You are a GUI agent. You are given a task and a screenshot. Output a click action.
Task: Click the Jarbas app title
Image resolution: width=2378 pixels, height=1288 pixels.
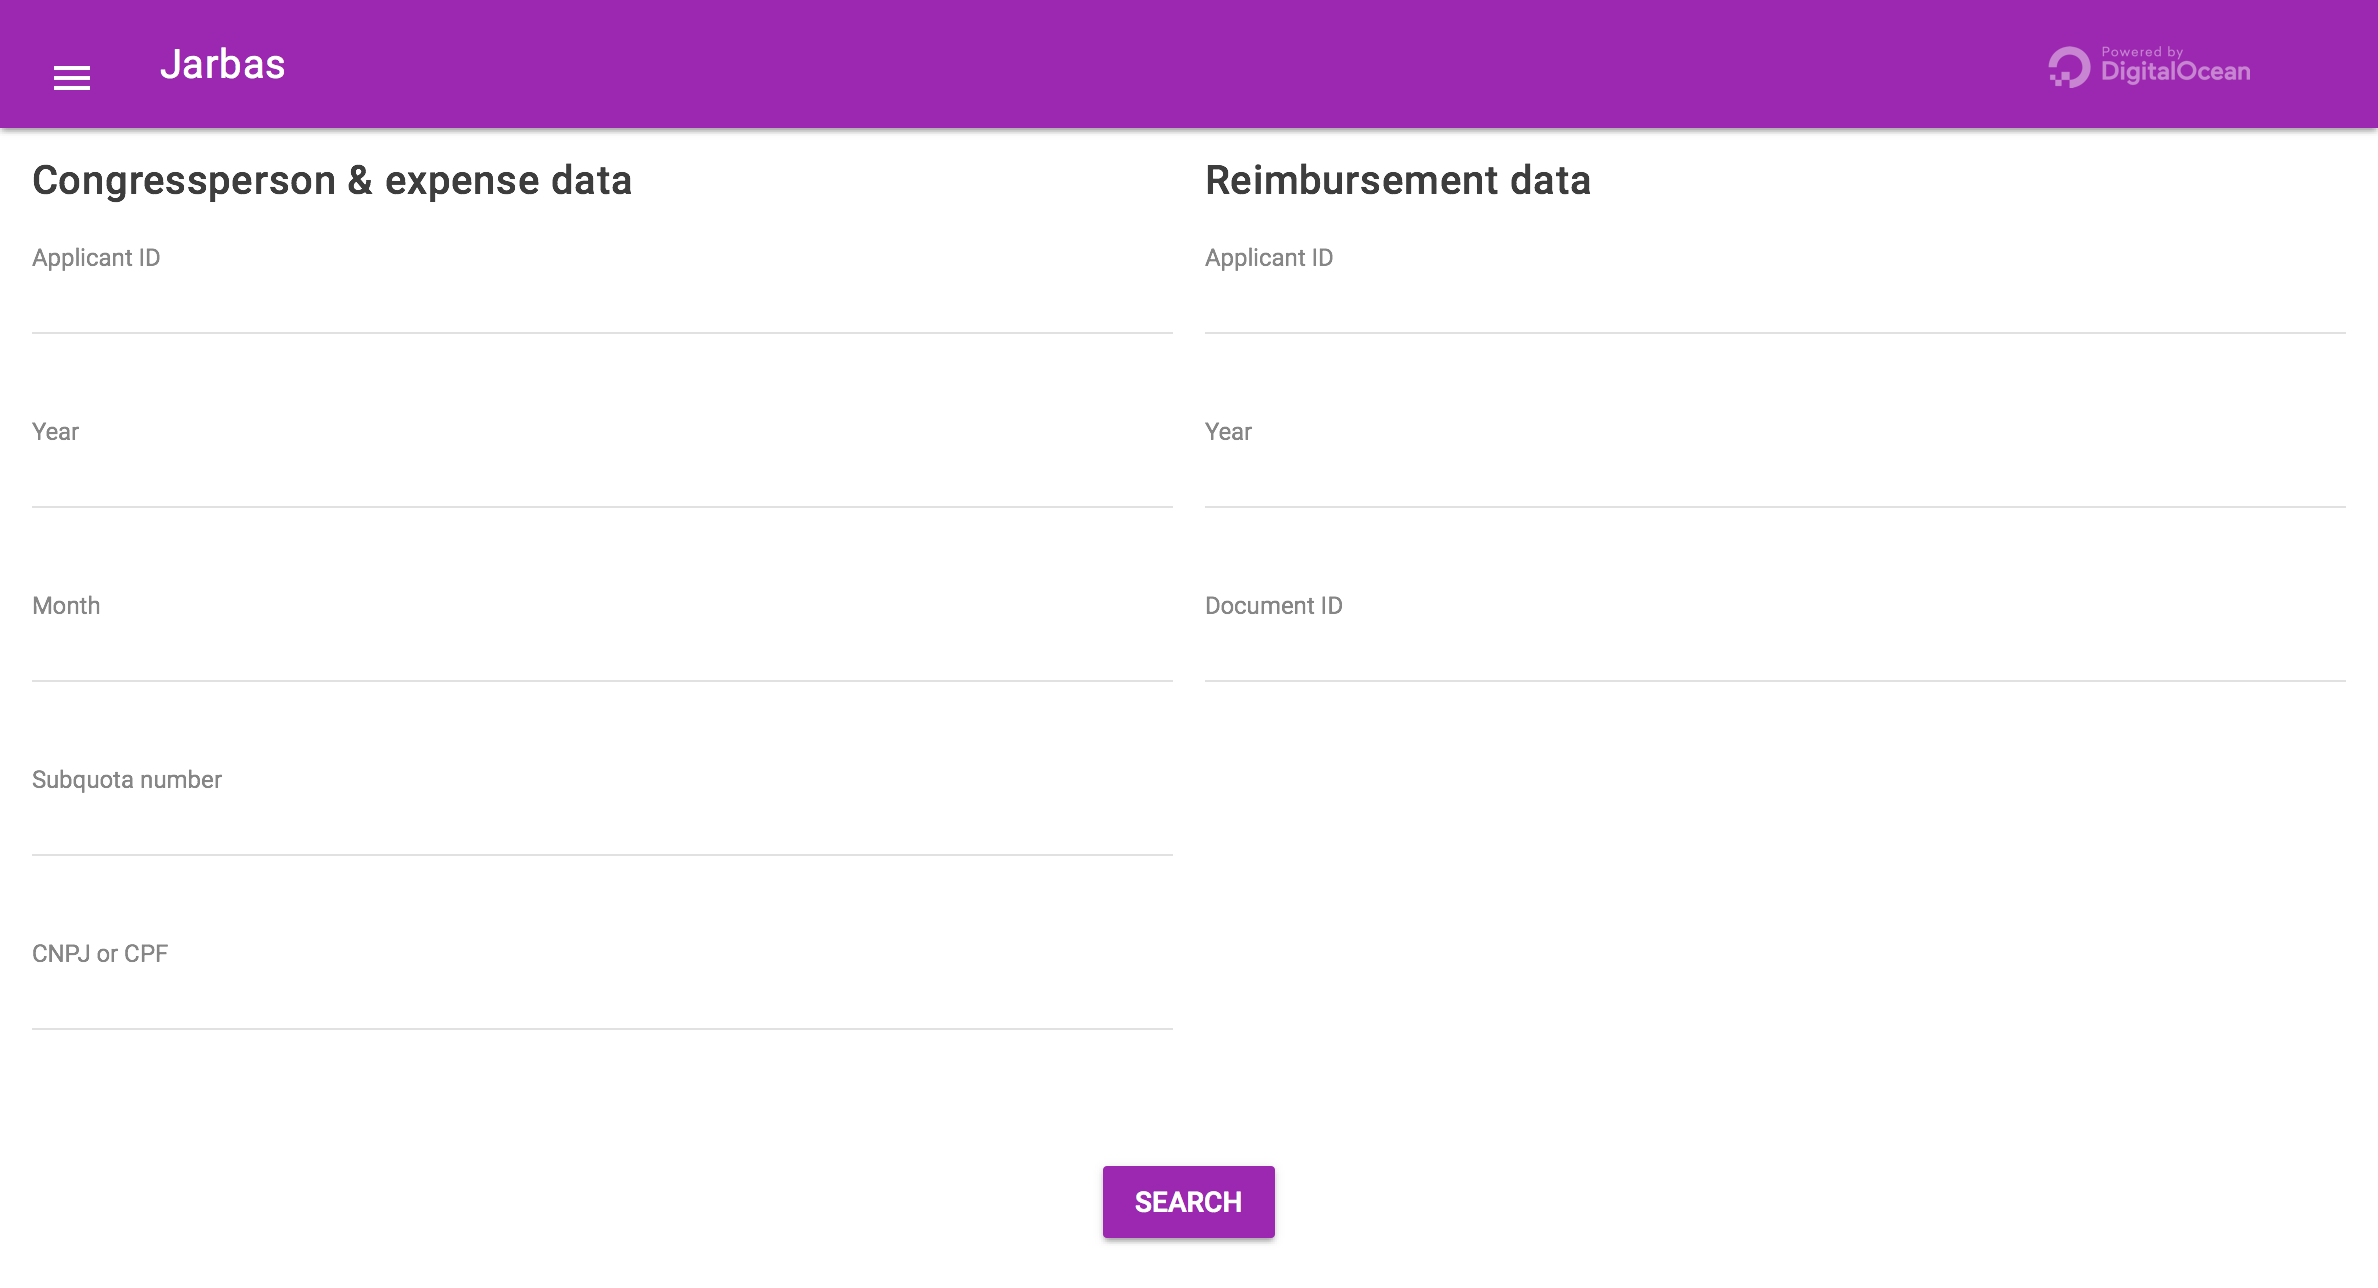(x=223, y=64)
